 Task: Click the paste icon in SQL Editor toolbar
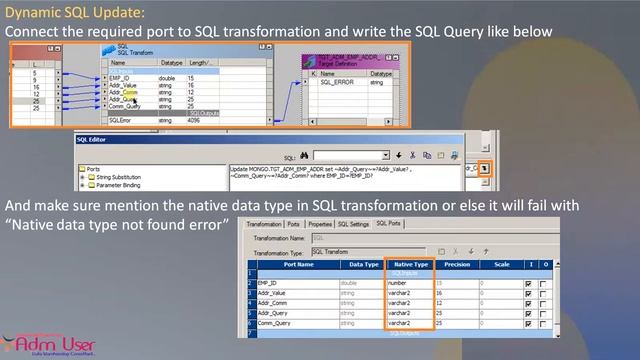tap(441, 156)
